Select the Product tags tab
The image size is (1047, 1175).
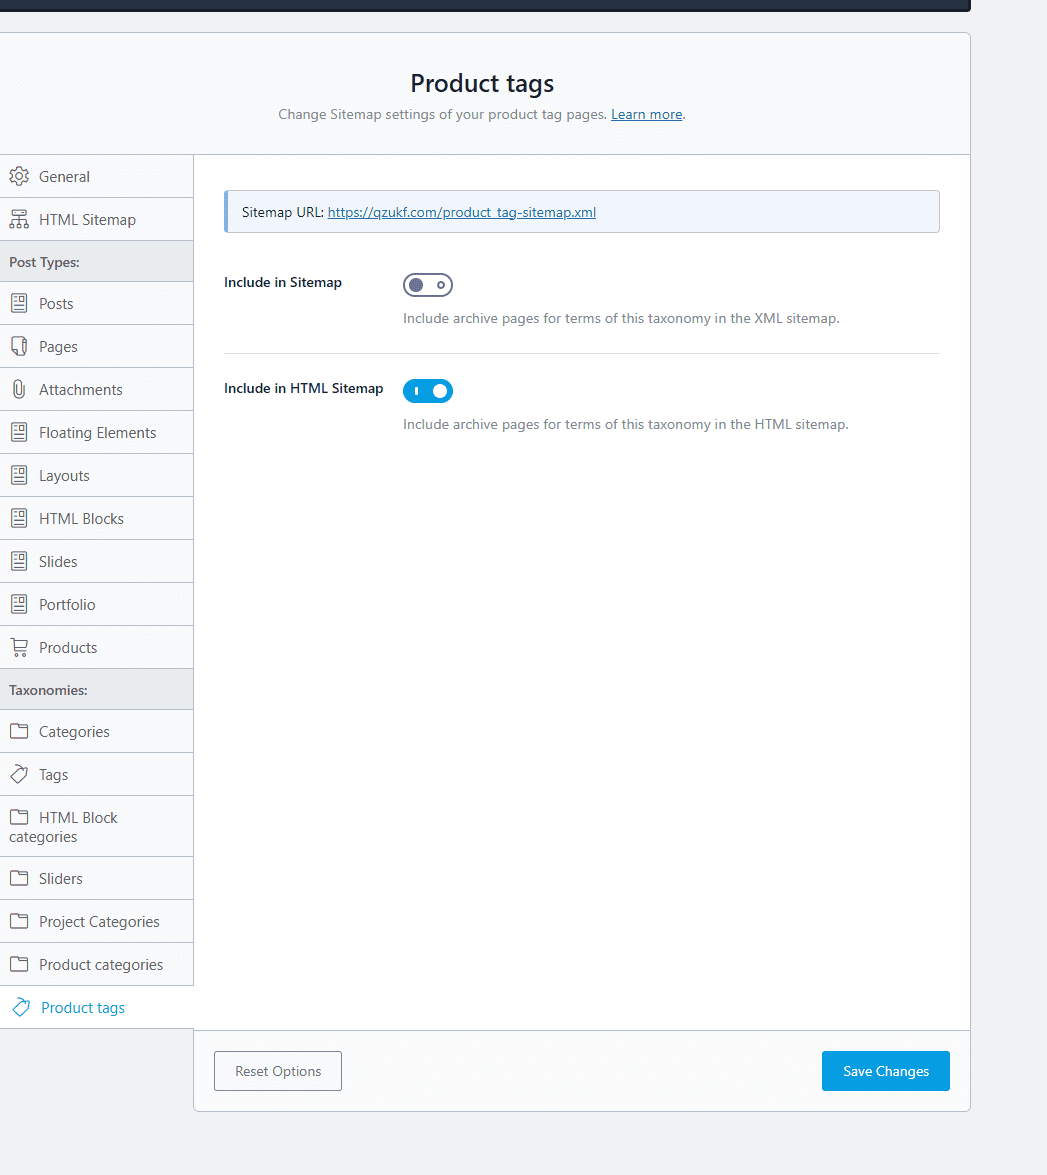[x=97, y=1007]
